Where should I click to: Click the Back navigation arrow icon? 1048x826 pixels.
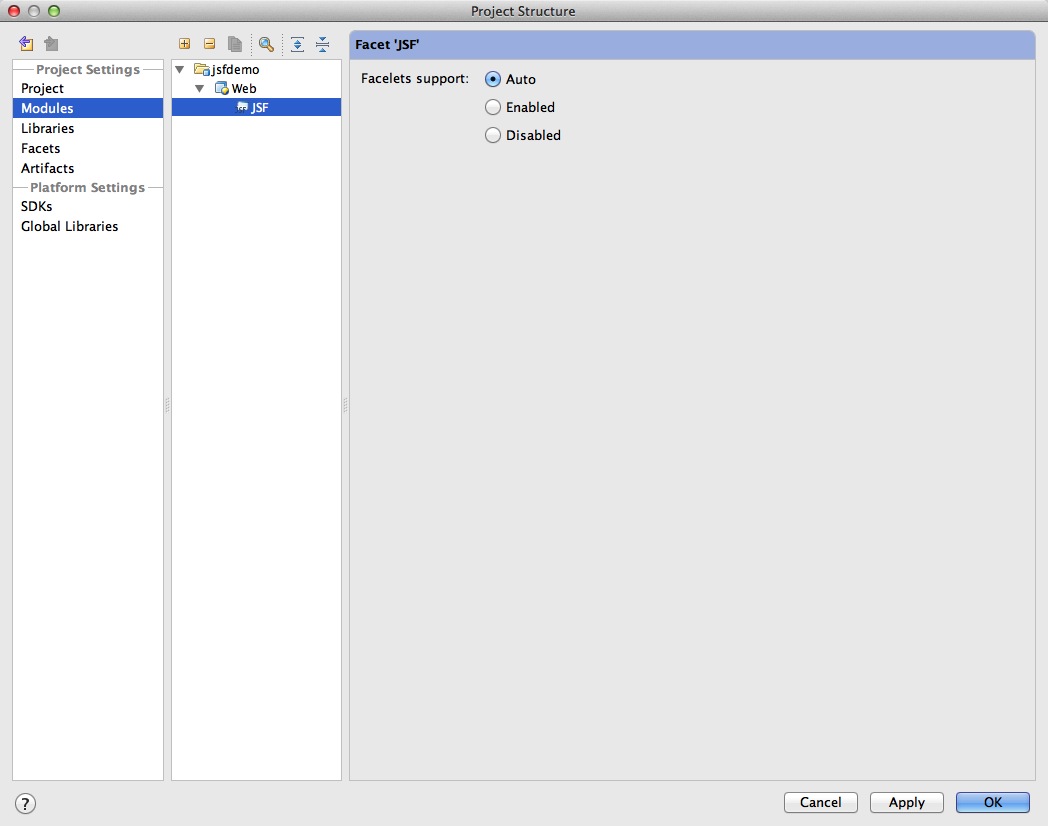coord(26,44)
